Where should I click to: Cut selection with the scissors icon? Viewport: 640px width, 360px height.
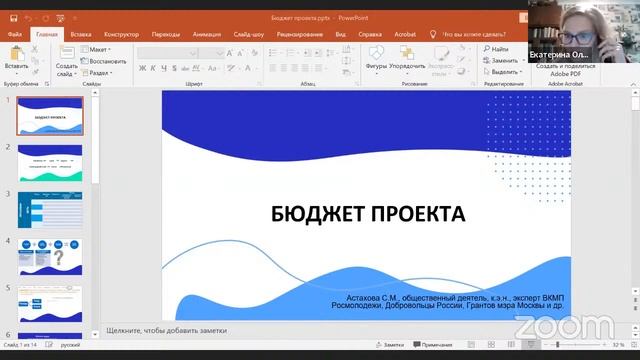35,49
